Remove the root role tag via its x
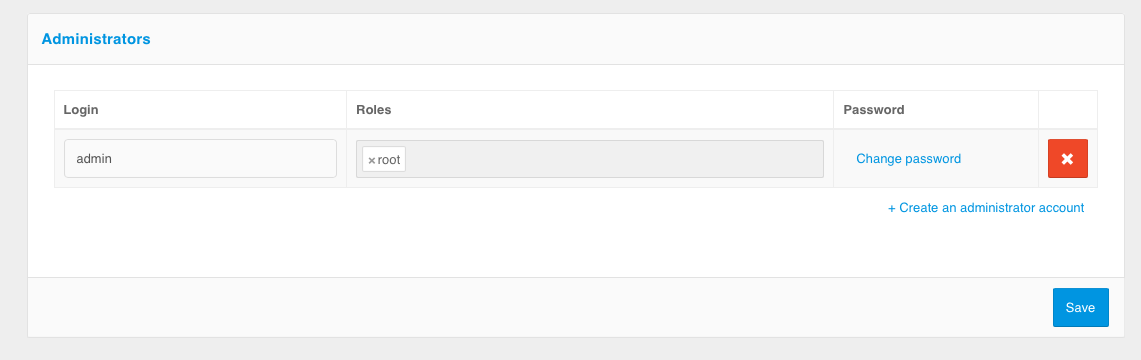Image resolution: width=1141 pixels, height=360 pixels. click(x=371, y=160)
